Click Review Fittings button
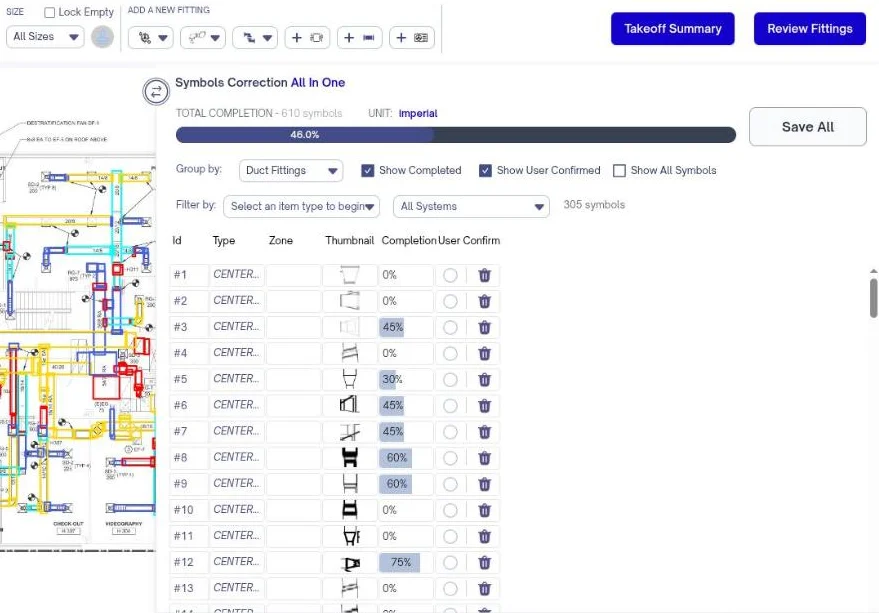The height and width of the screenshot is (613, 879). [809, 29]
